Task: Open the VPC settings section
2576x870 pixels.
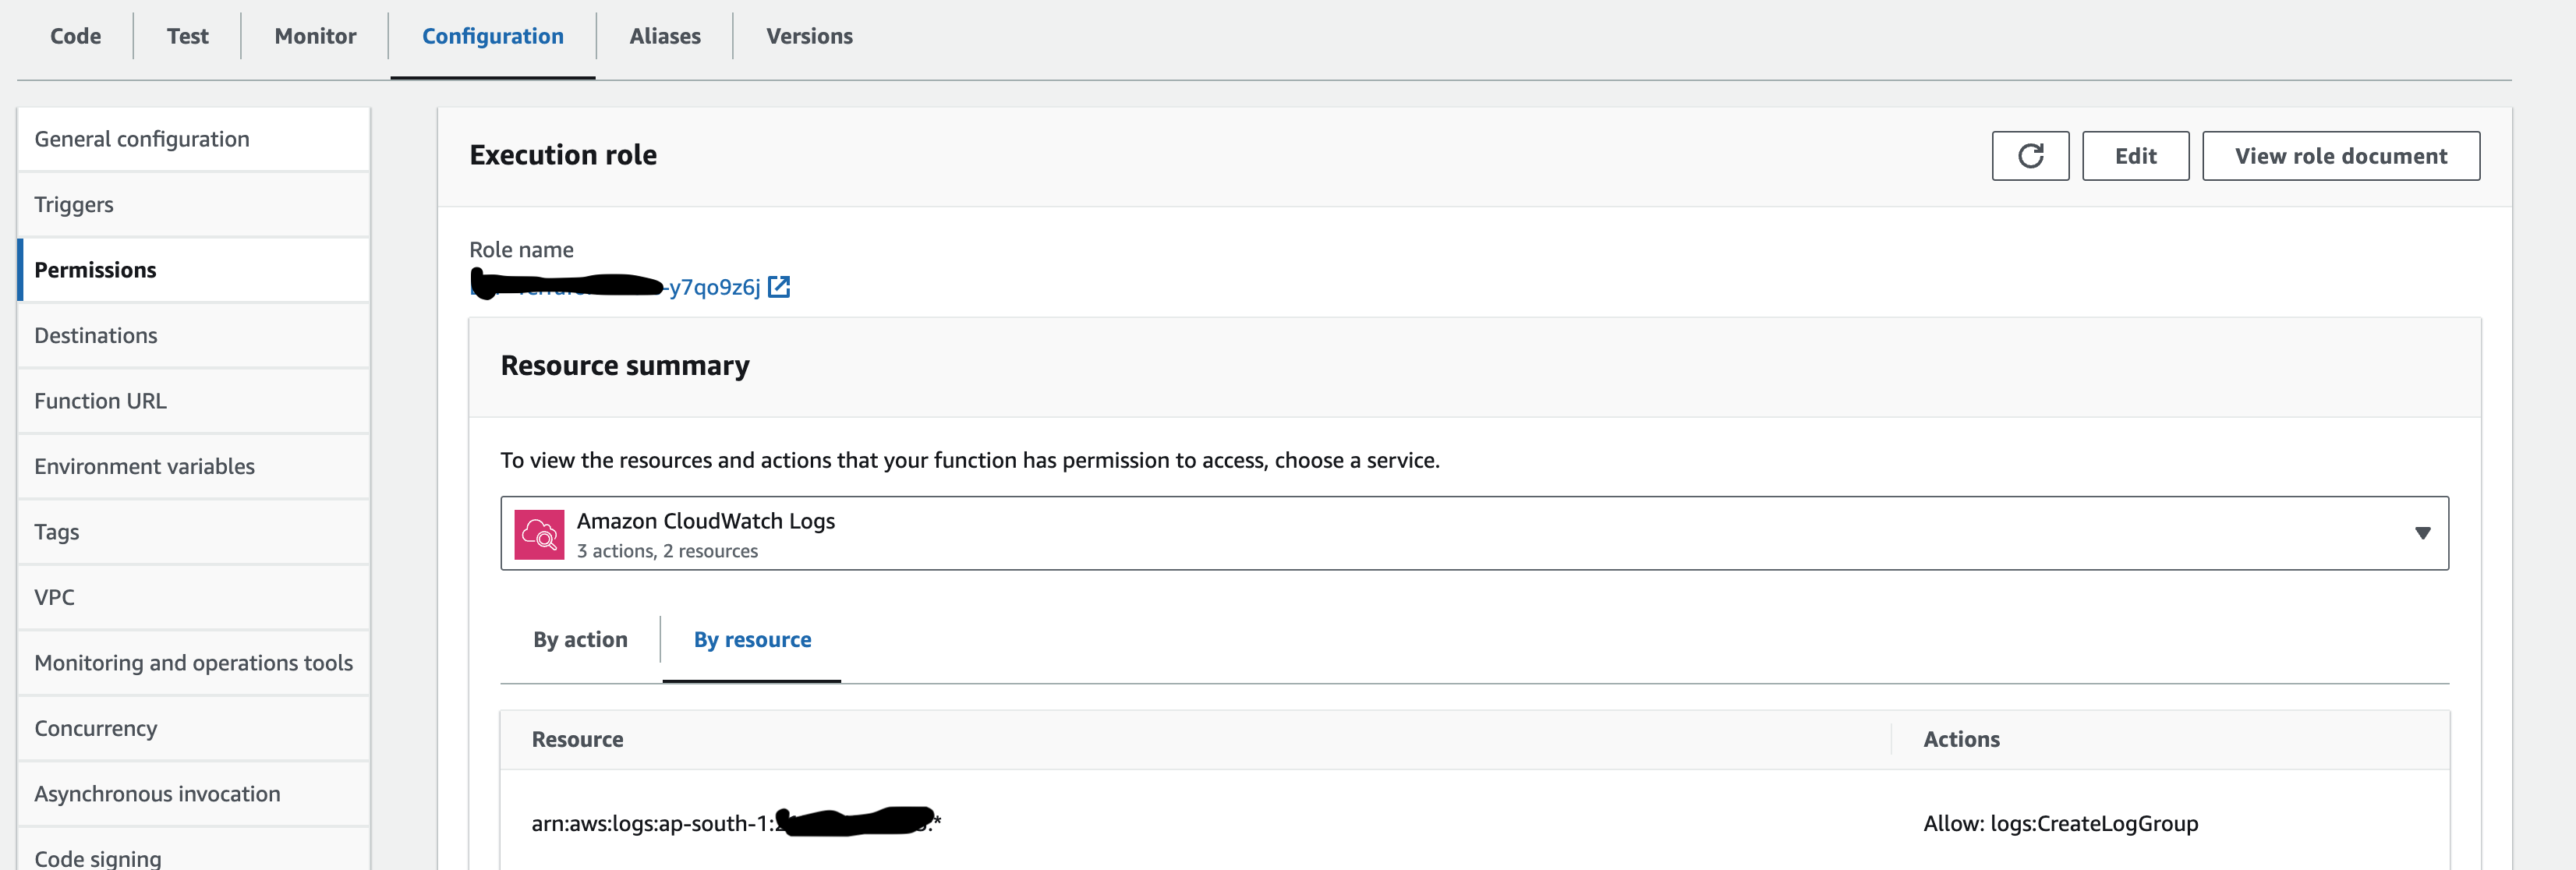Action: (54, 597)
